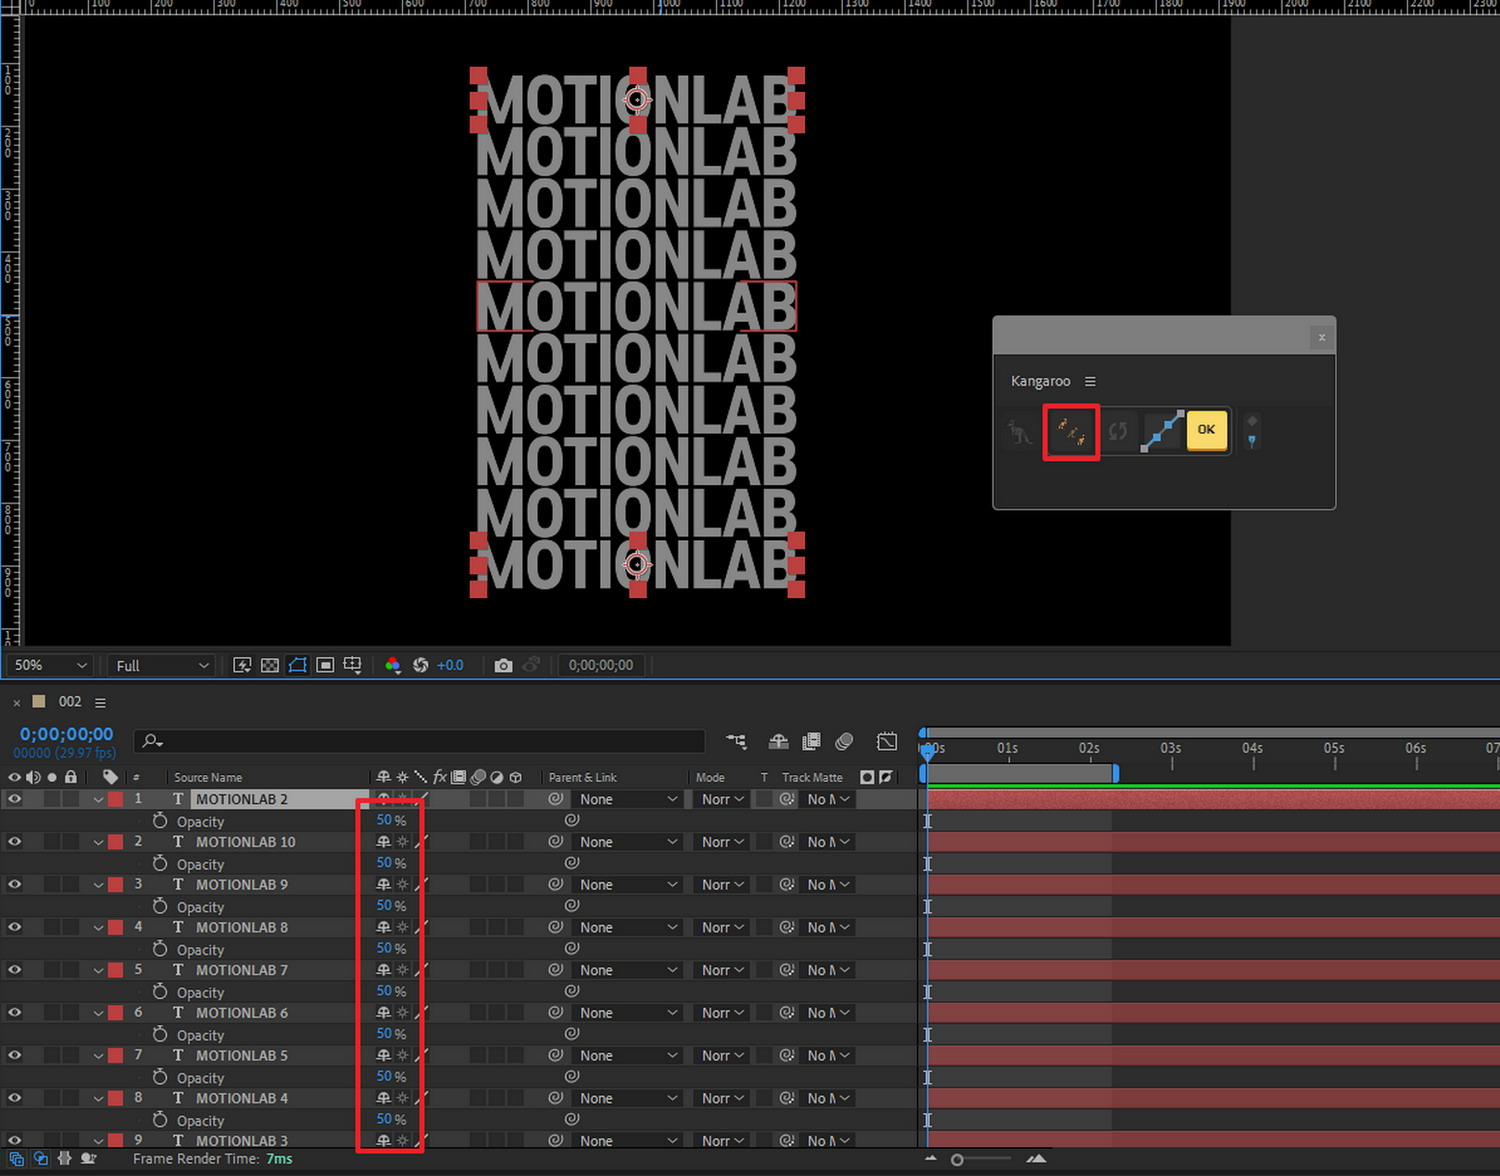The height and width of the screenshot is (1176, 1500).
Task: Click the +0.0 exposure value
Action: click(x=450, y=665)
